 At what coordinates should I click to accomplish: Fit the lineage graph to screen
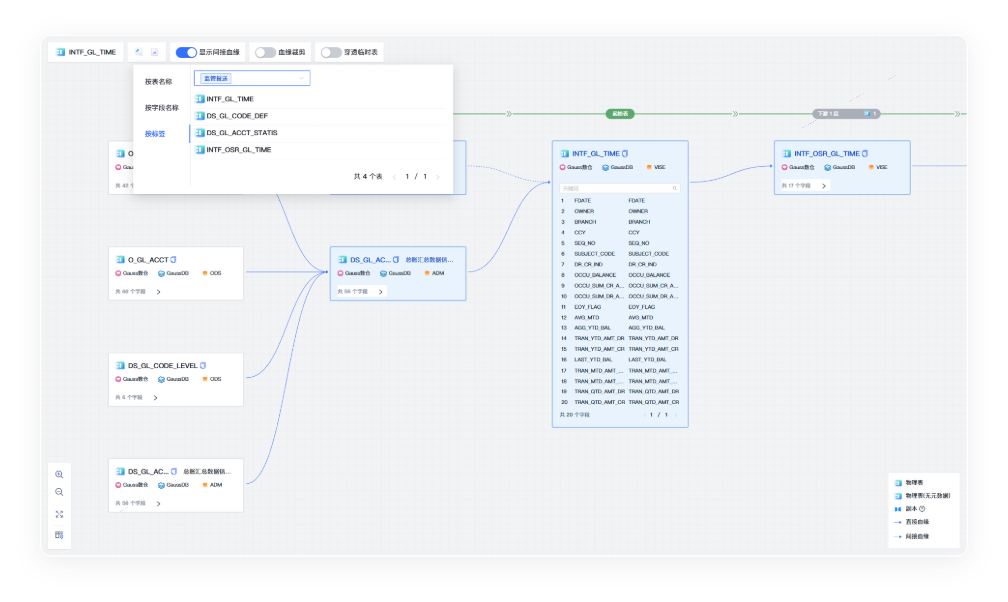click(x=59, y=515)
